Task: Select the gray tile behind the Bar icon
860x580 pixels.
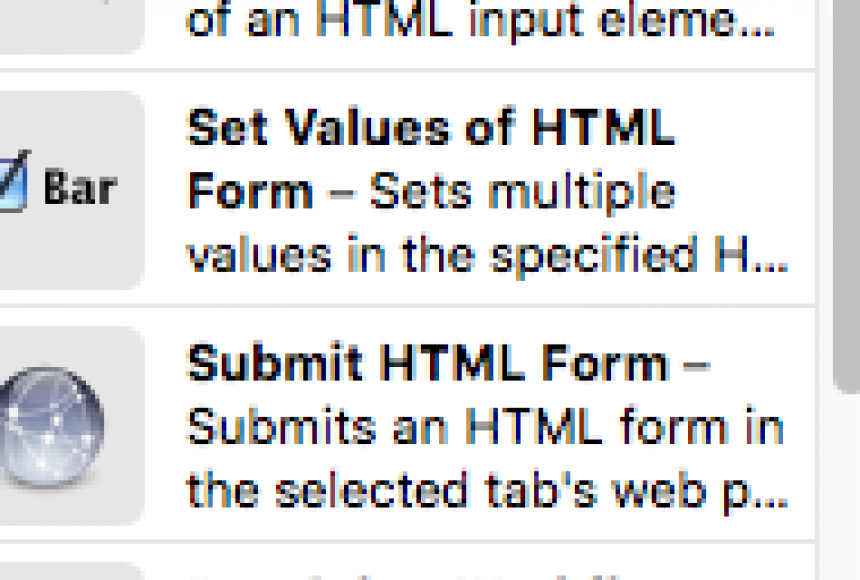Action: click(71, 190)
